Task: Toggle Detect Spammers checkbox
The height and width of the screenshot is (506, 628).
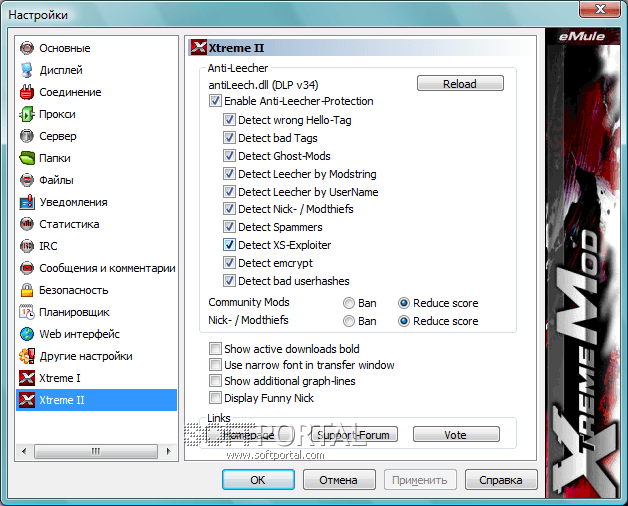Action: click(x=229, y=227)
